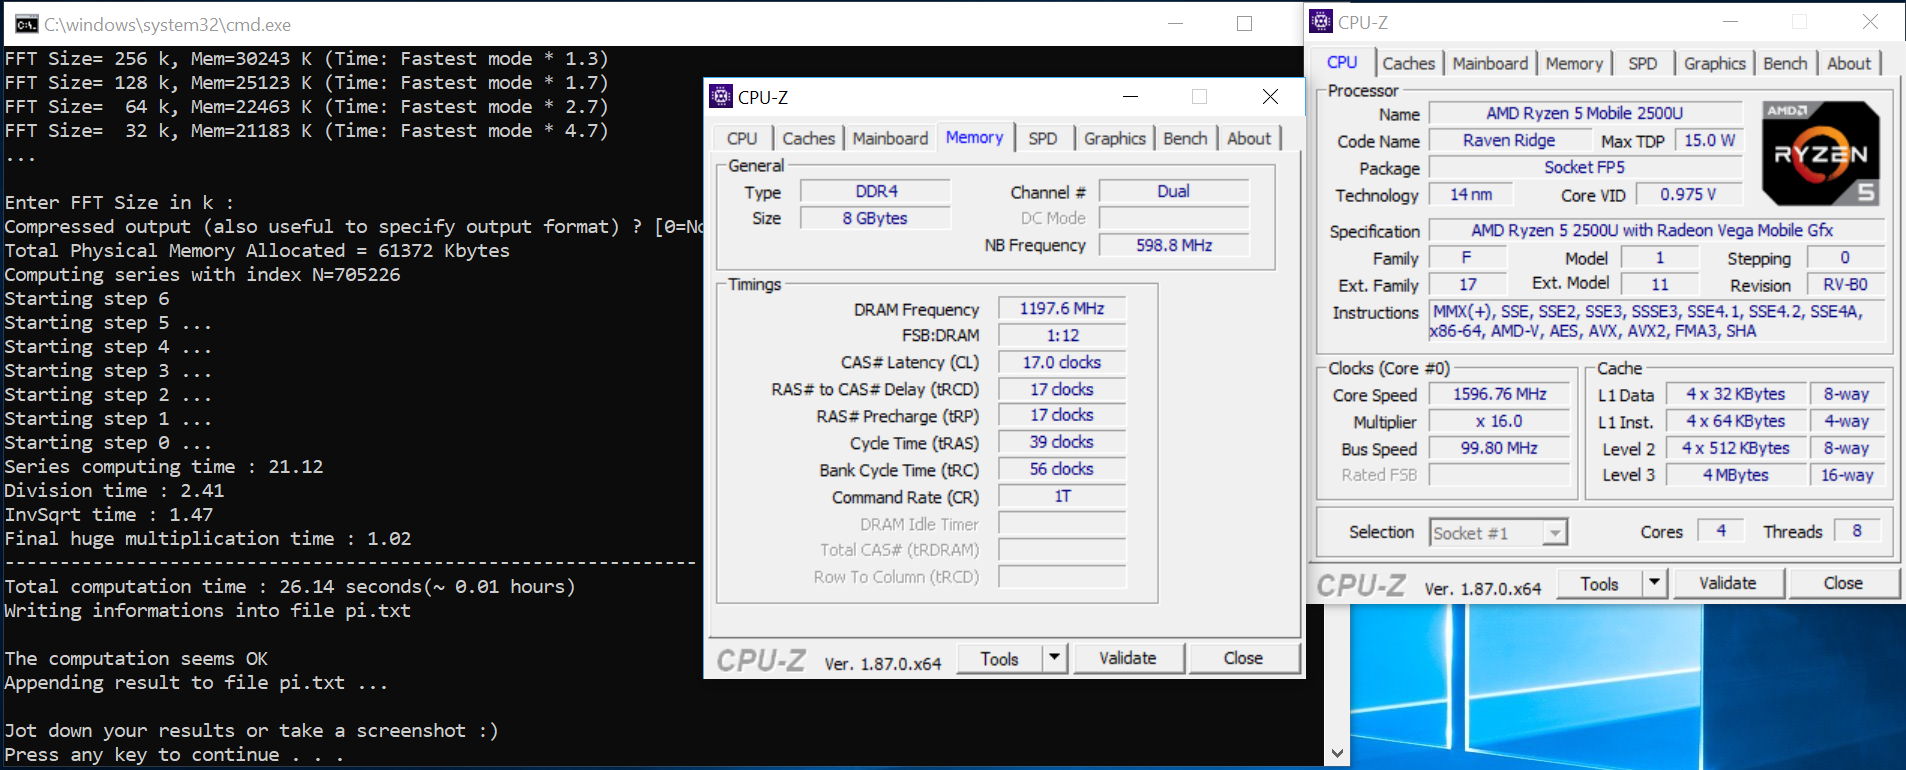This screenshot has height=770, width=1906.
Task: Open Caches tab in right CPU-Z window
Action: (x=1409, y=64)
